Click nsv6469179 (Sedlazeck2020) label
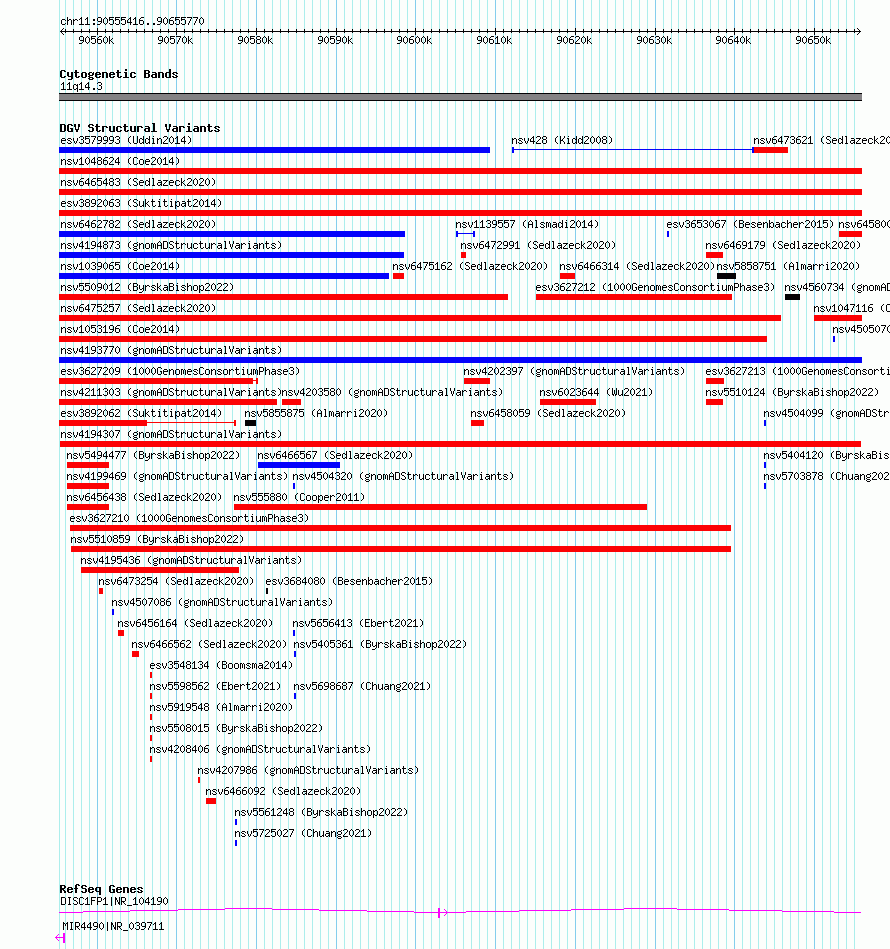890x949 pixels. pyautogui.click(x=783, y=245)
